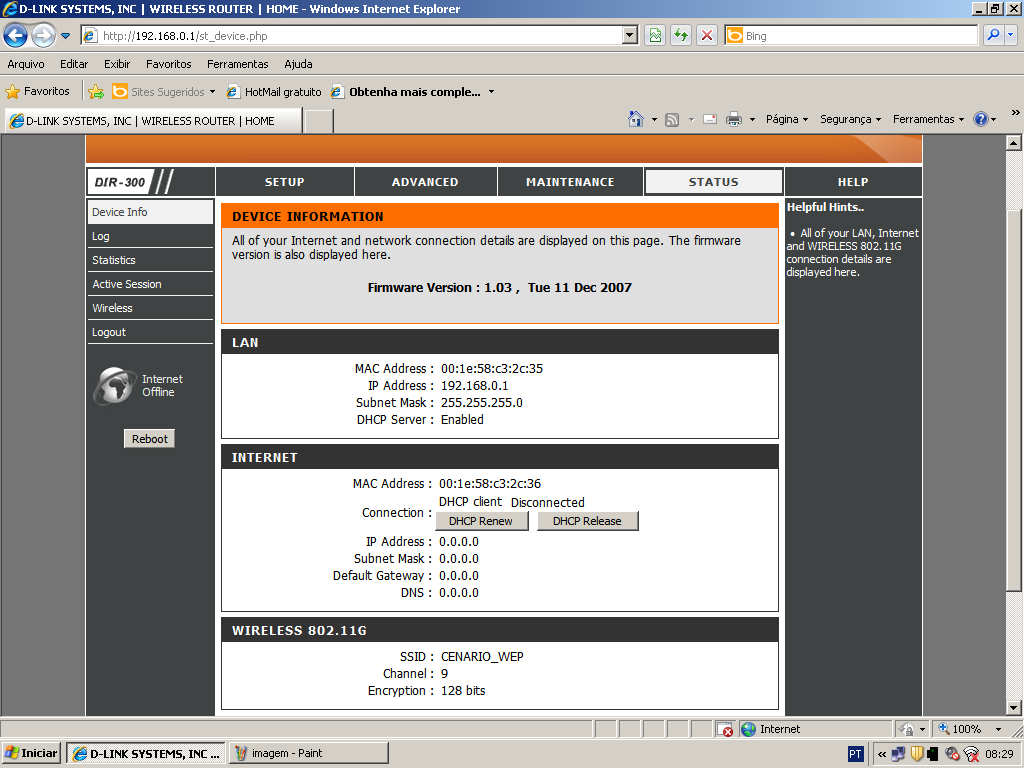The width and height of the screenshot is (1024, 768).
Task: Open Statistics in sidebar
Action: (150, 260)
